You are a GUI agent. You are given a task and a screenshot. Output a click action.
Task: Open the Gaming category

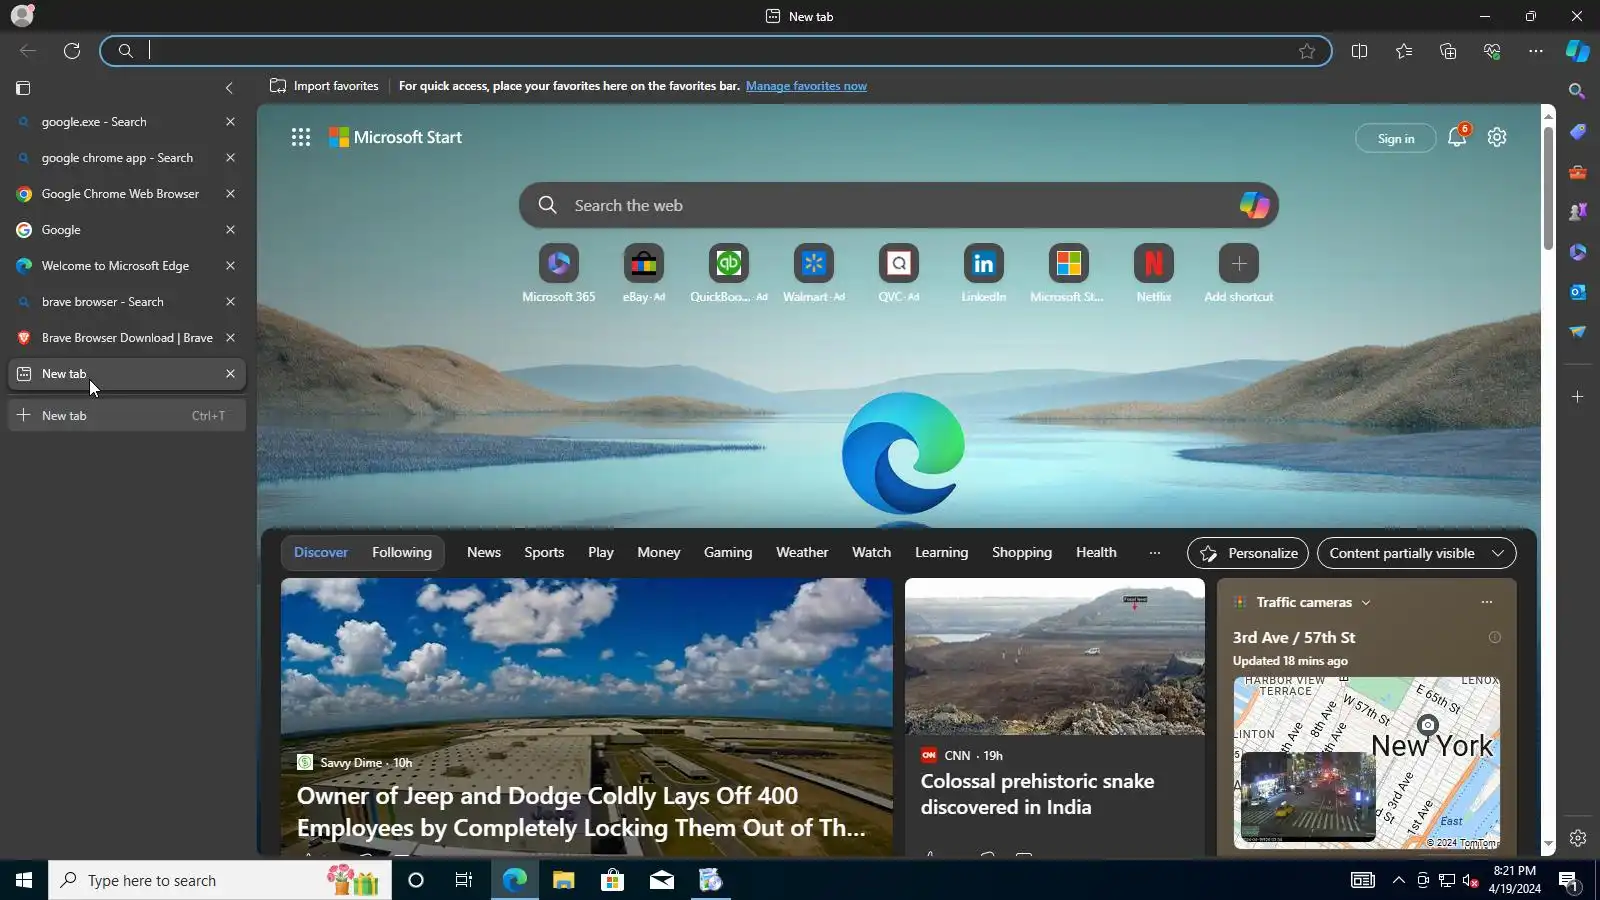pos(728,552)
